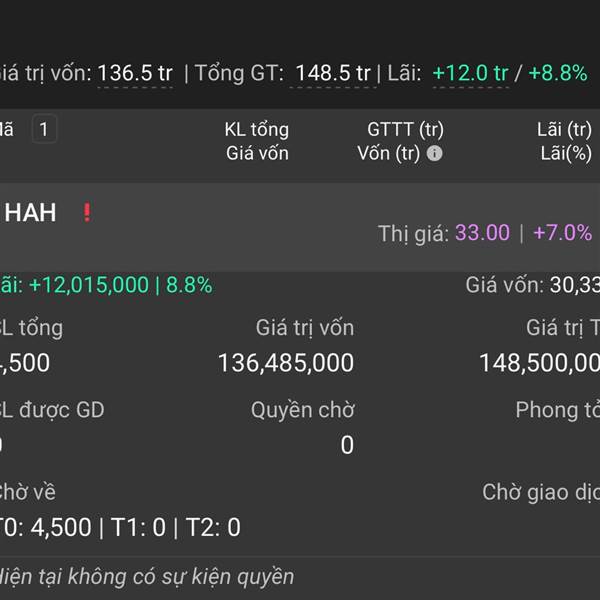Tap the red exclamation warning icon beside HAH
The width and height of the screenshot is (600, 600).
point(87,212)
